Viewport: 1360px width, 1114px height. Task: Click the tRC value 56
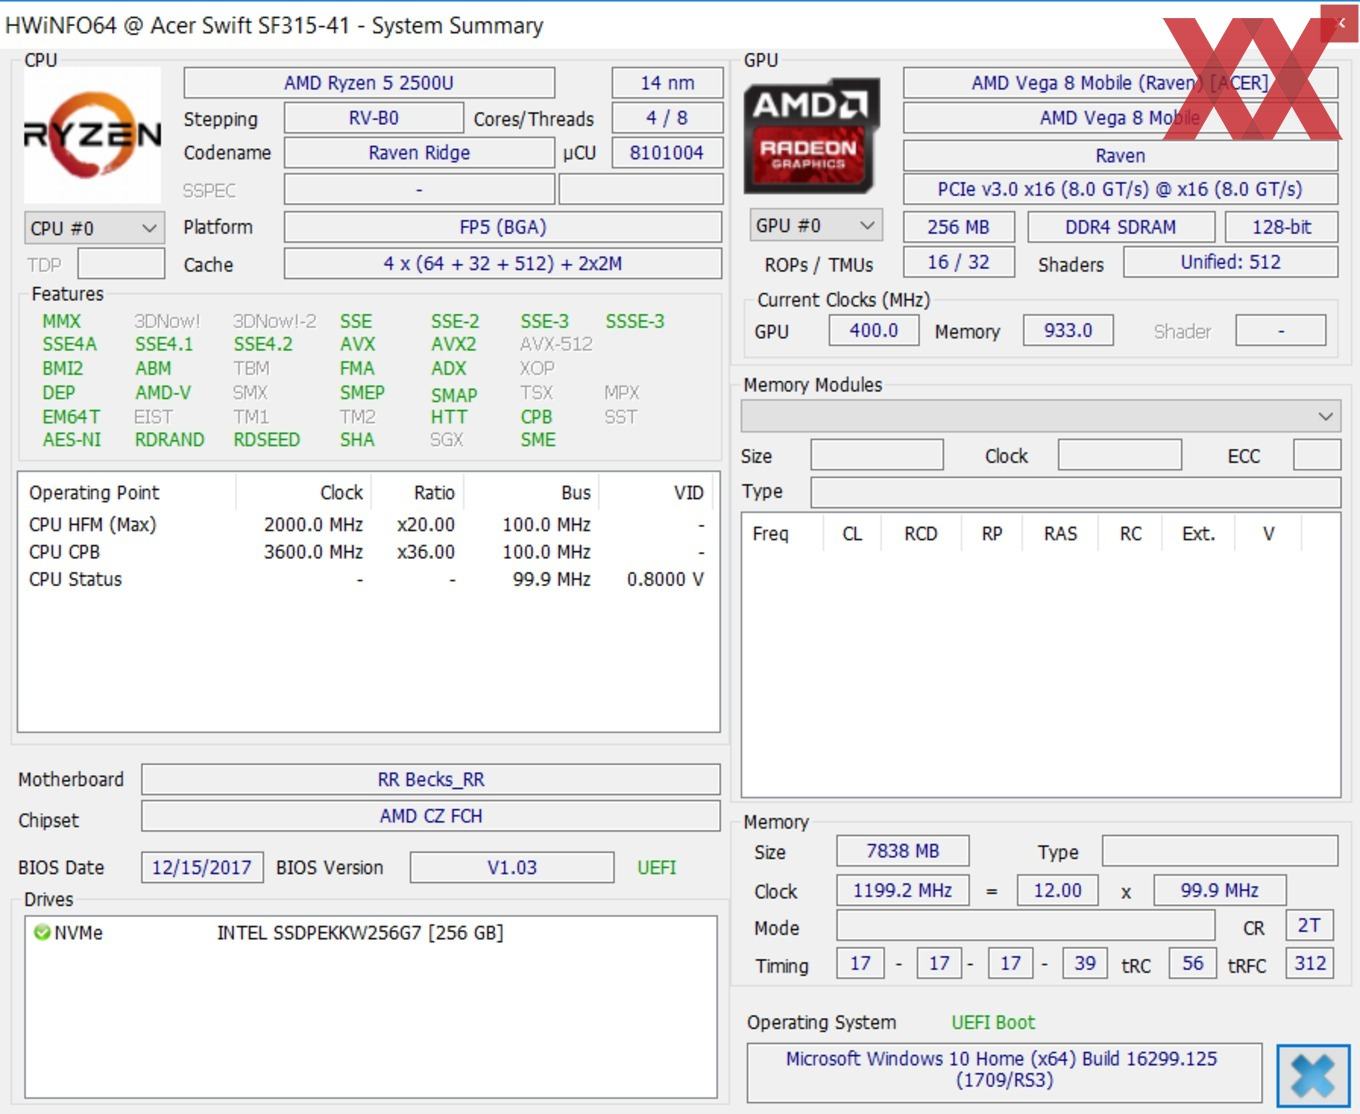tap(1193, 963)
